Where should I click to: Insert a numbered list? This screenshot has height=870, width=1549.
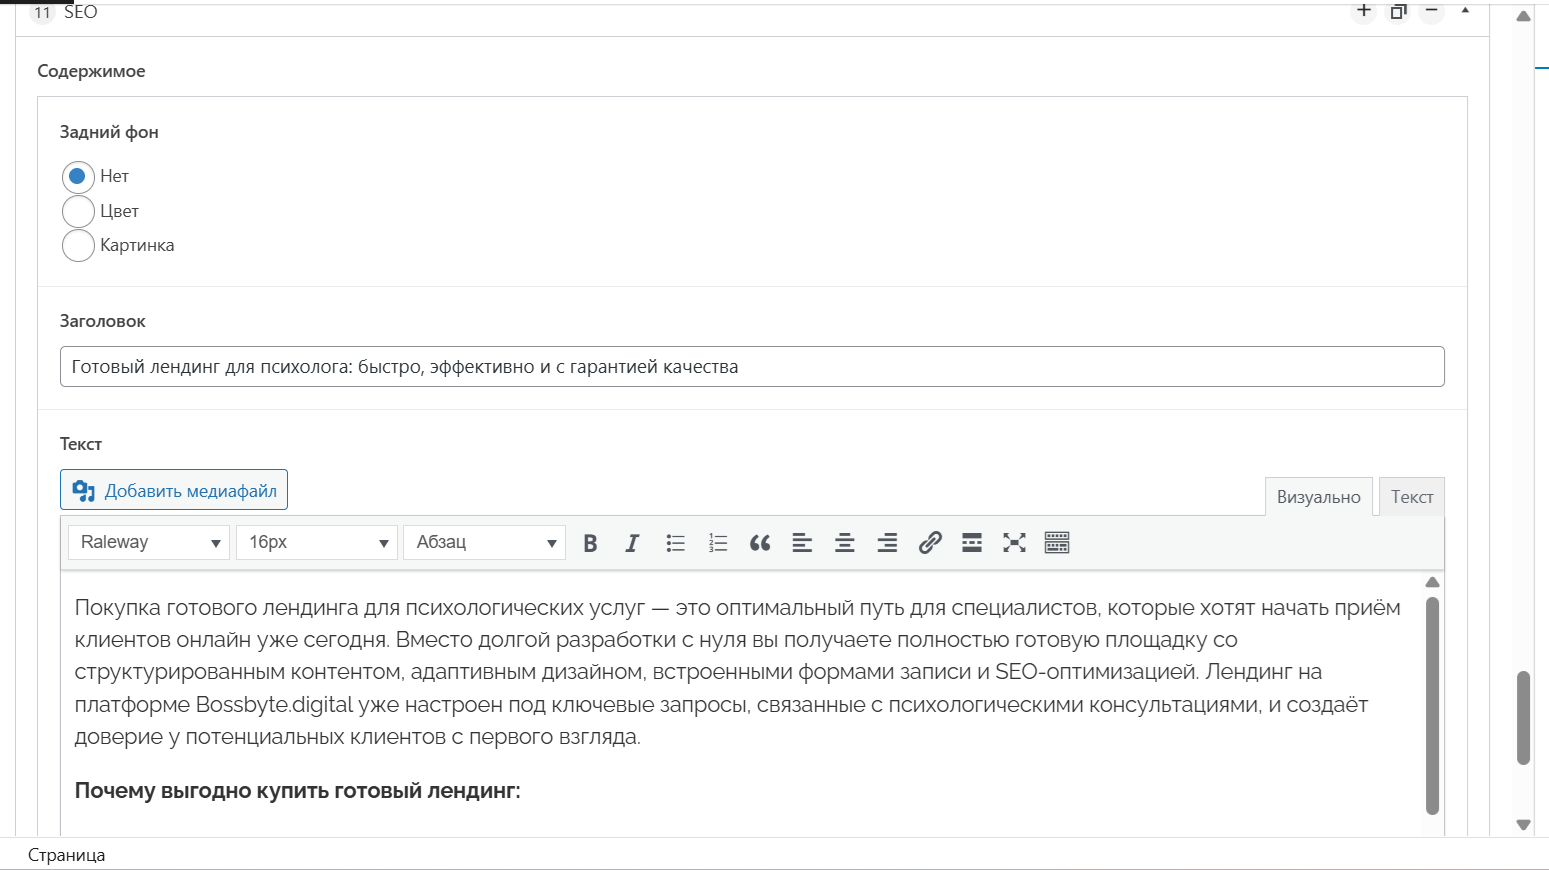coord(718,543)
